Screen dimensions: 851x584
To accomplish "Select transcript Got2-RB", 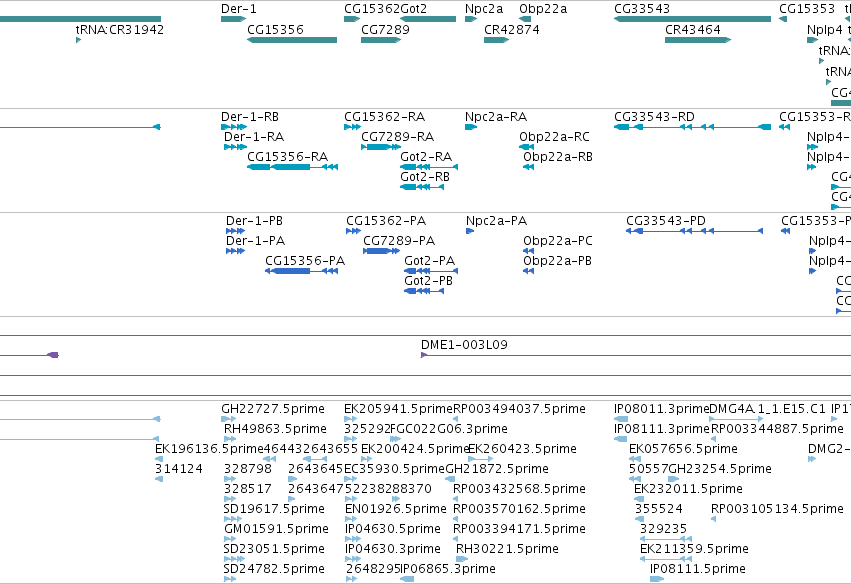I will pos(422,187).
